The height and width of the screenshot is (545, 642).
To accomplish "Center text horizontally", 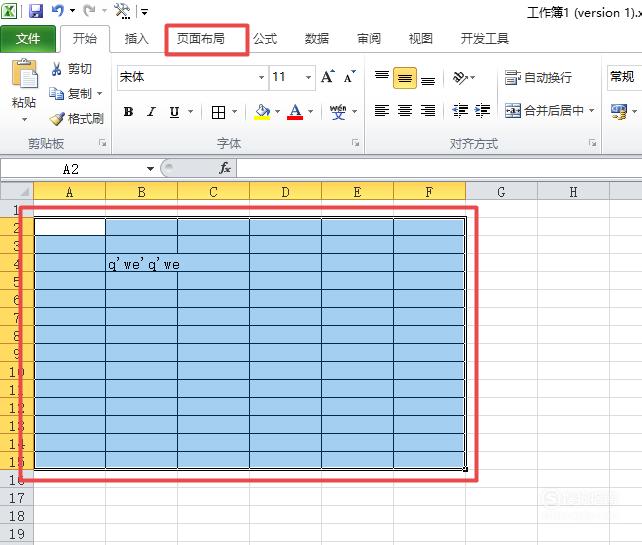I will coord(405,111).
